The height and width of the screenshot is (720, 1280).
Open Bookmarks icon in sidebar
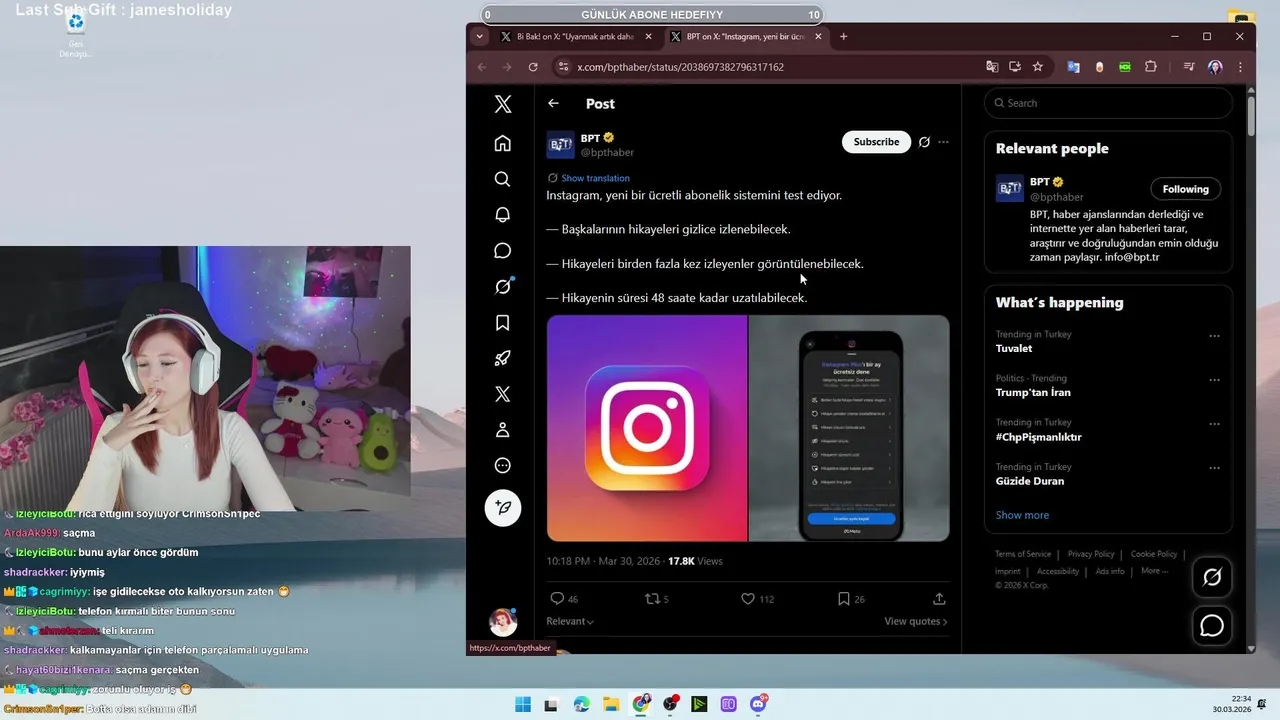503,323
